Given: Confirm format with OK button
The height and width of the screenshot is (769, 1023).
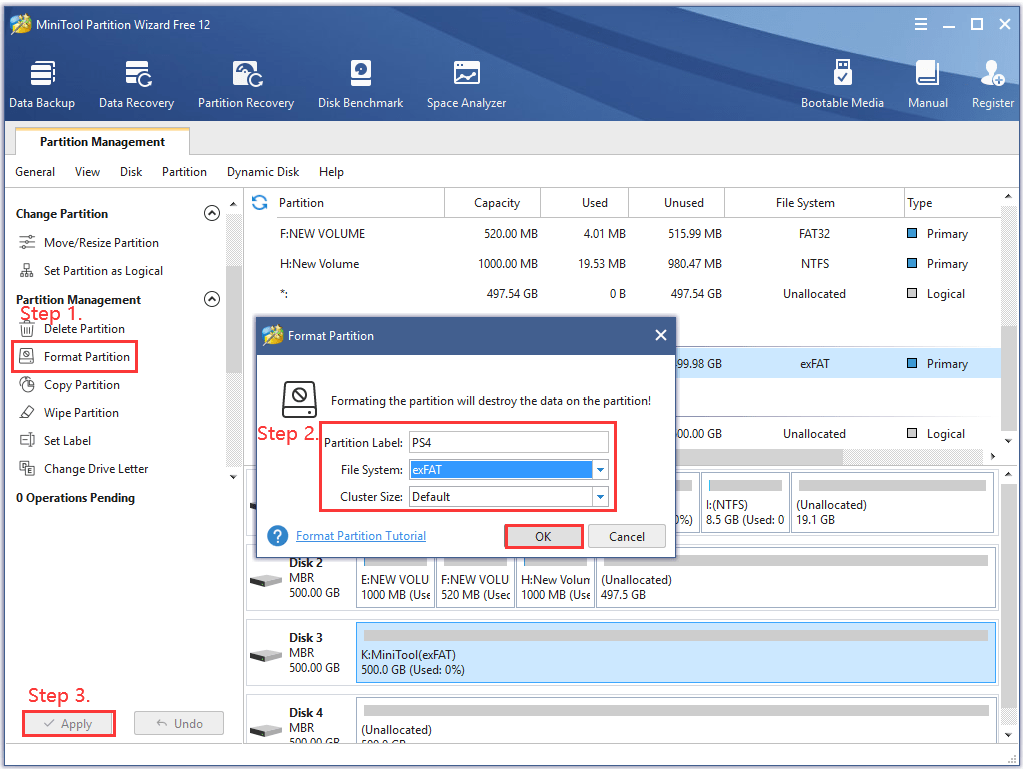Looking at the screenshot, I should [543, 536].
